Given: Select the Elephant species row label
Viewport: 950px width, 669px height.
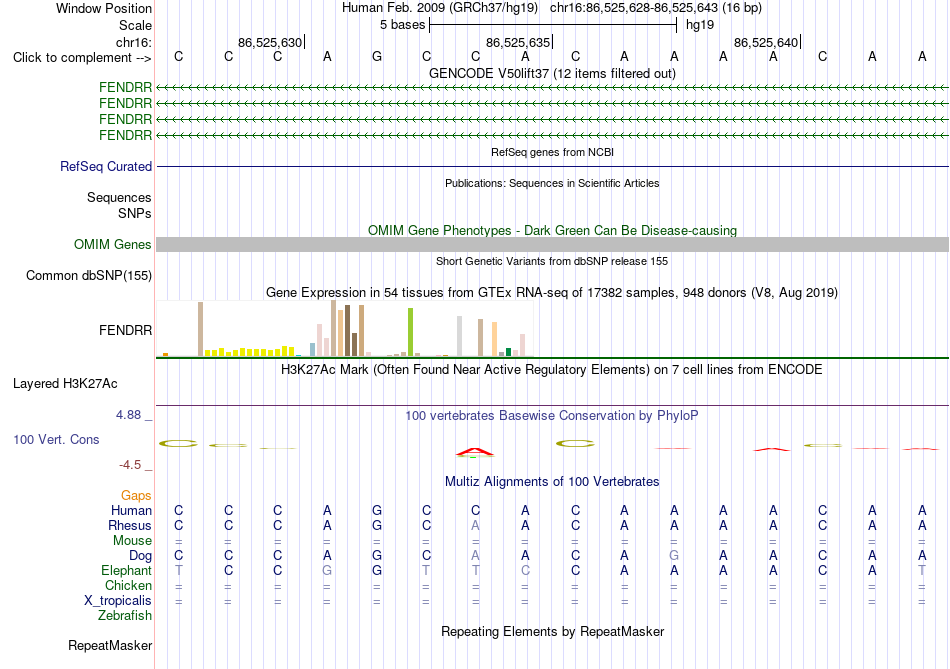Looking at the screenshot, I should point(126,571).
